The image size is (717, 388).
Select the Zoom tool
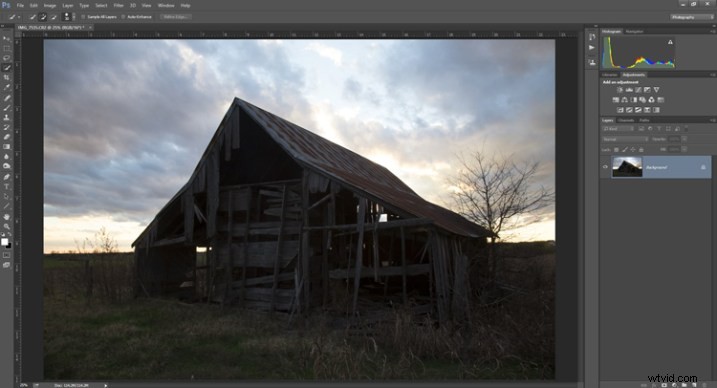(6, 226)
